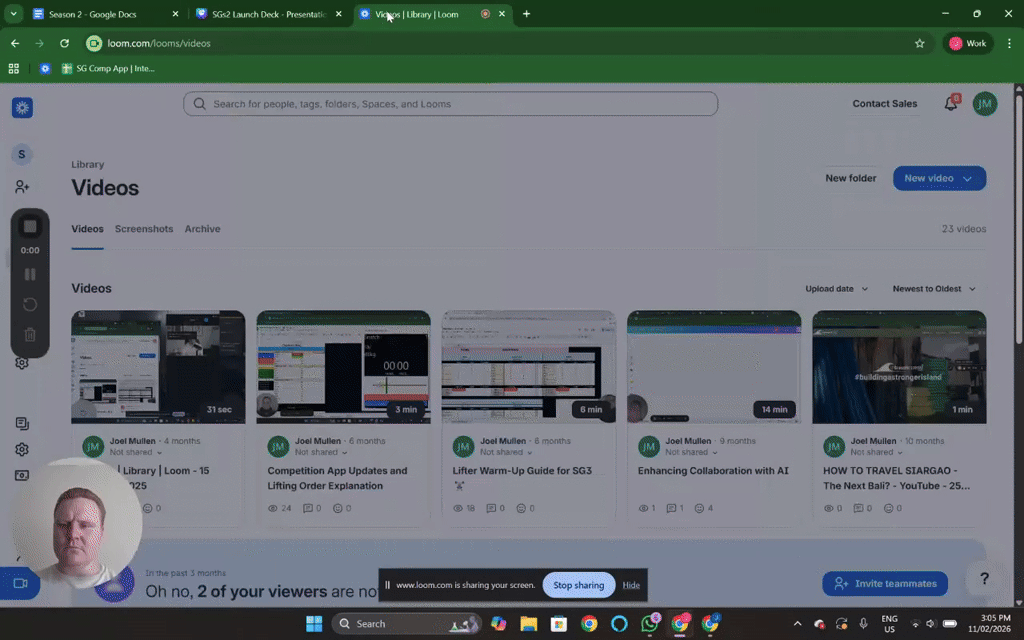Open the Upload date sort dropdown

coord(837,289)
